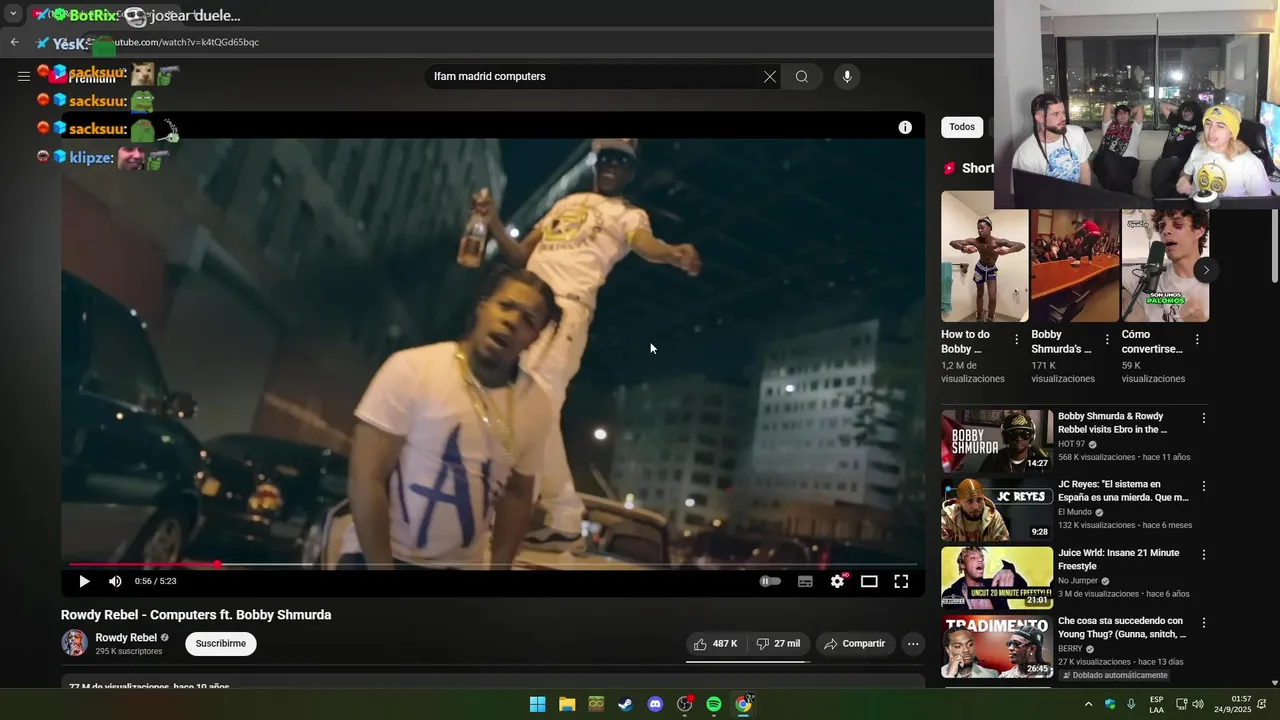The width and height of the screenshot is (1280, 720).
Task: Open the three-dot more actions under video
Action: click(913, 644)
